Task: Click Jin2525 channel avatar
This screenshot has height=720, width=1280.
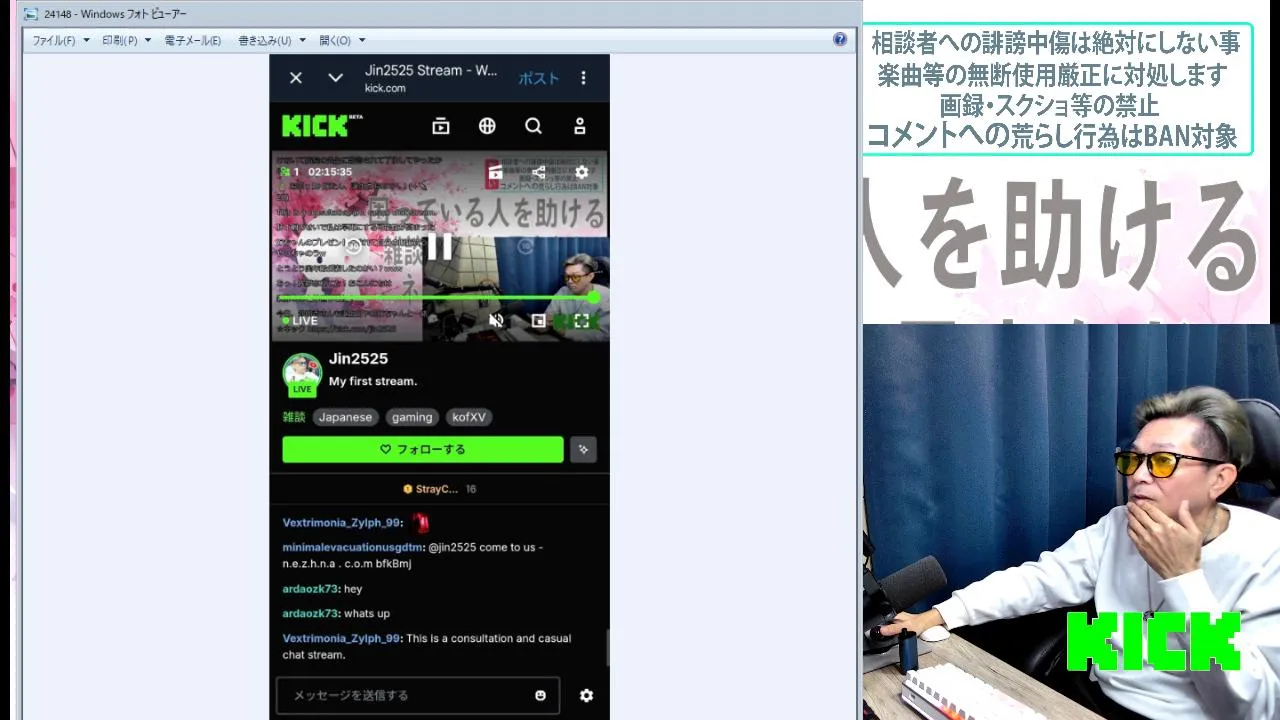Action: tap(302, 374)
